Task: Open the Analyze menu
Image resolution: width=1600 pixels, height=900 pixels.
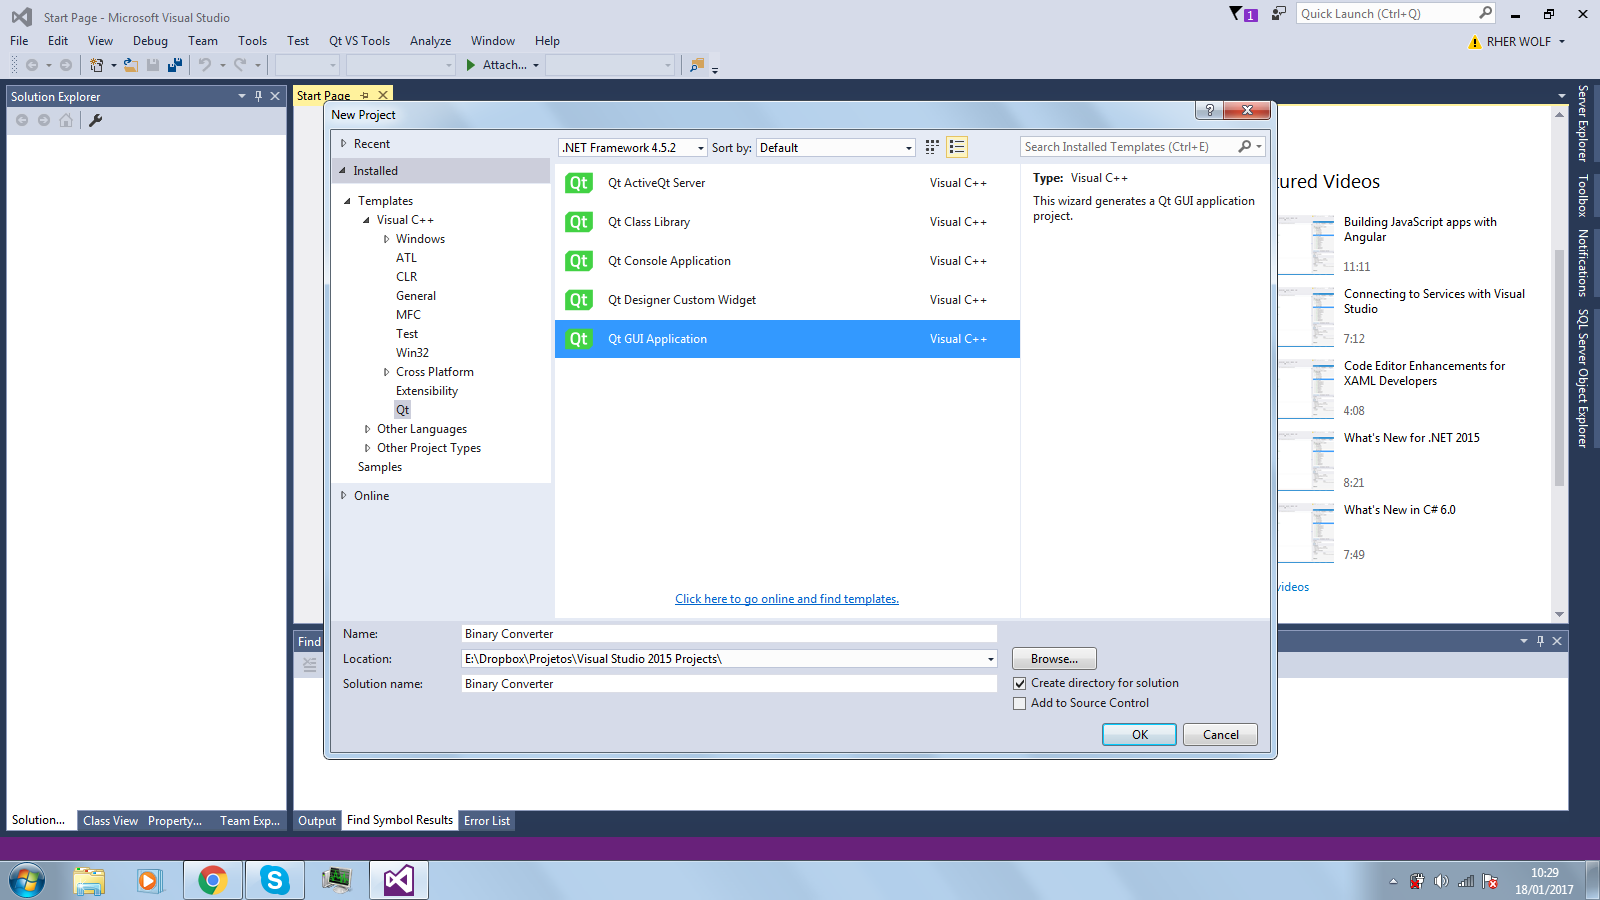Action: [x=430, y=41]
